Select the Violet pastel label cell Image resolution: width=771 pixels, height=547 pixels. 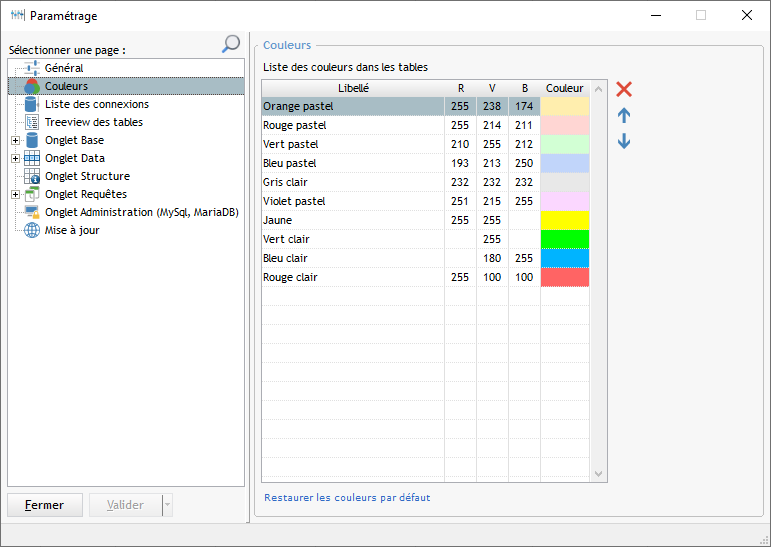(x=353, y=201)
